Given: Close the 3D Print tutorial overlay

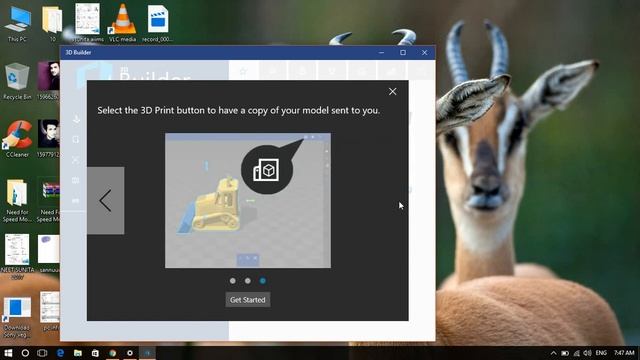Looking at the screenshot, I should pos(392,91).
